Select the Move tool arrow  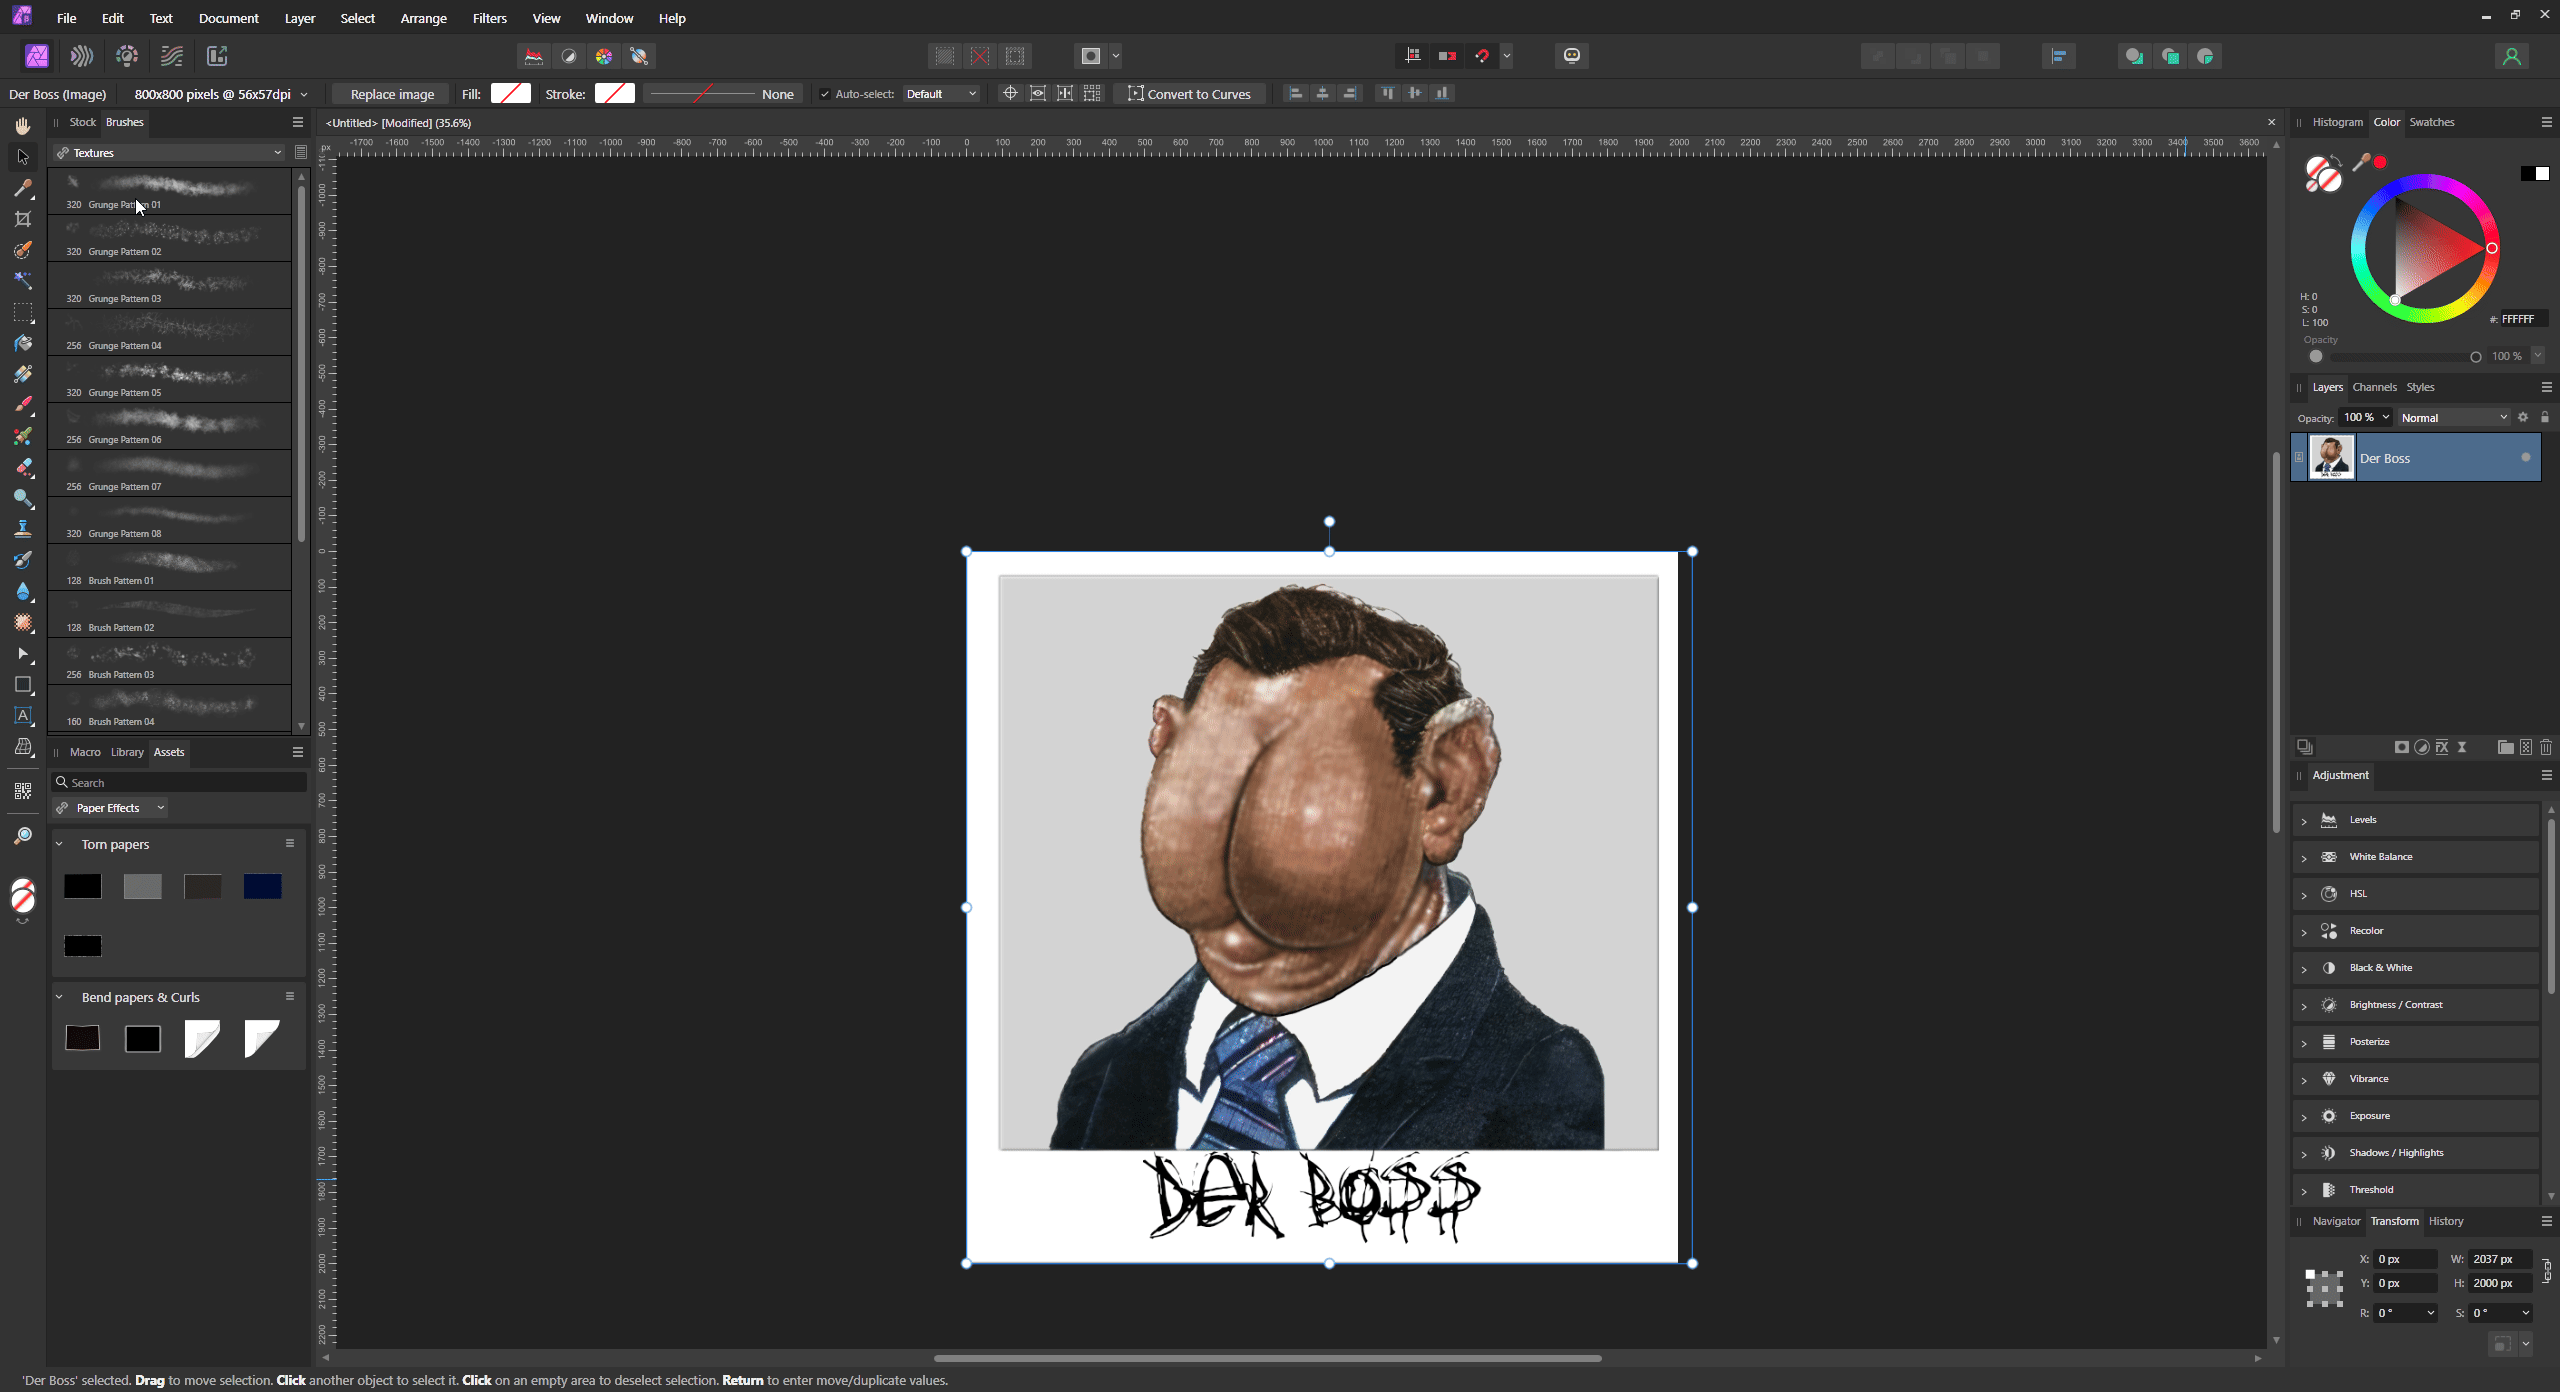point(22,157)
